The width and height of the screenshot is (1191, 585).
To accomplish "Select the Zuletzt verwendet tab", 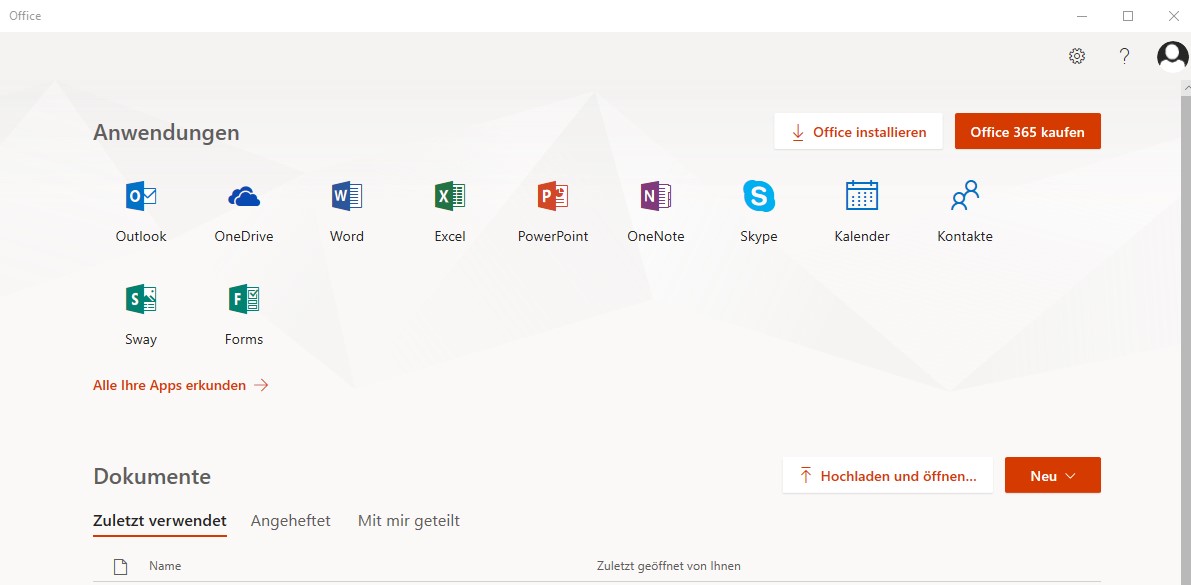I will (x=160, y=521).
